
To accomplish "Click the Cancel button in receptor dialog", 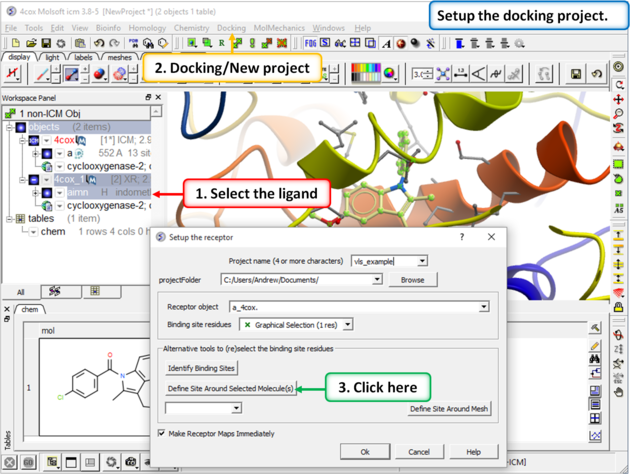I will [419, 452].
